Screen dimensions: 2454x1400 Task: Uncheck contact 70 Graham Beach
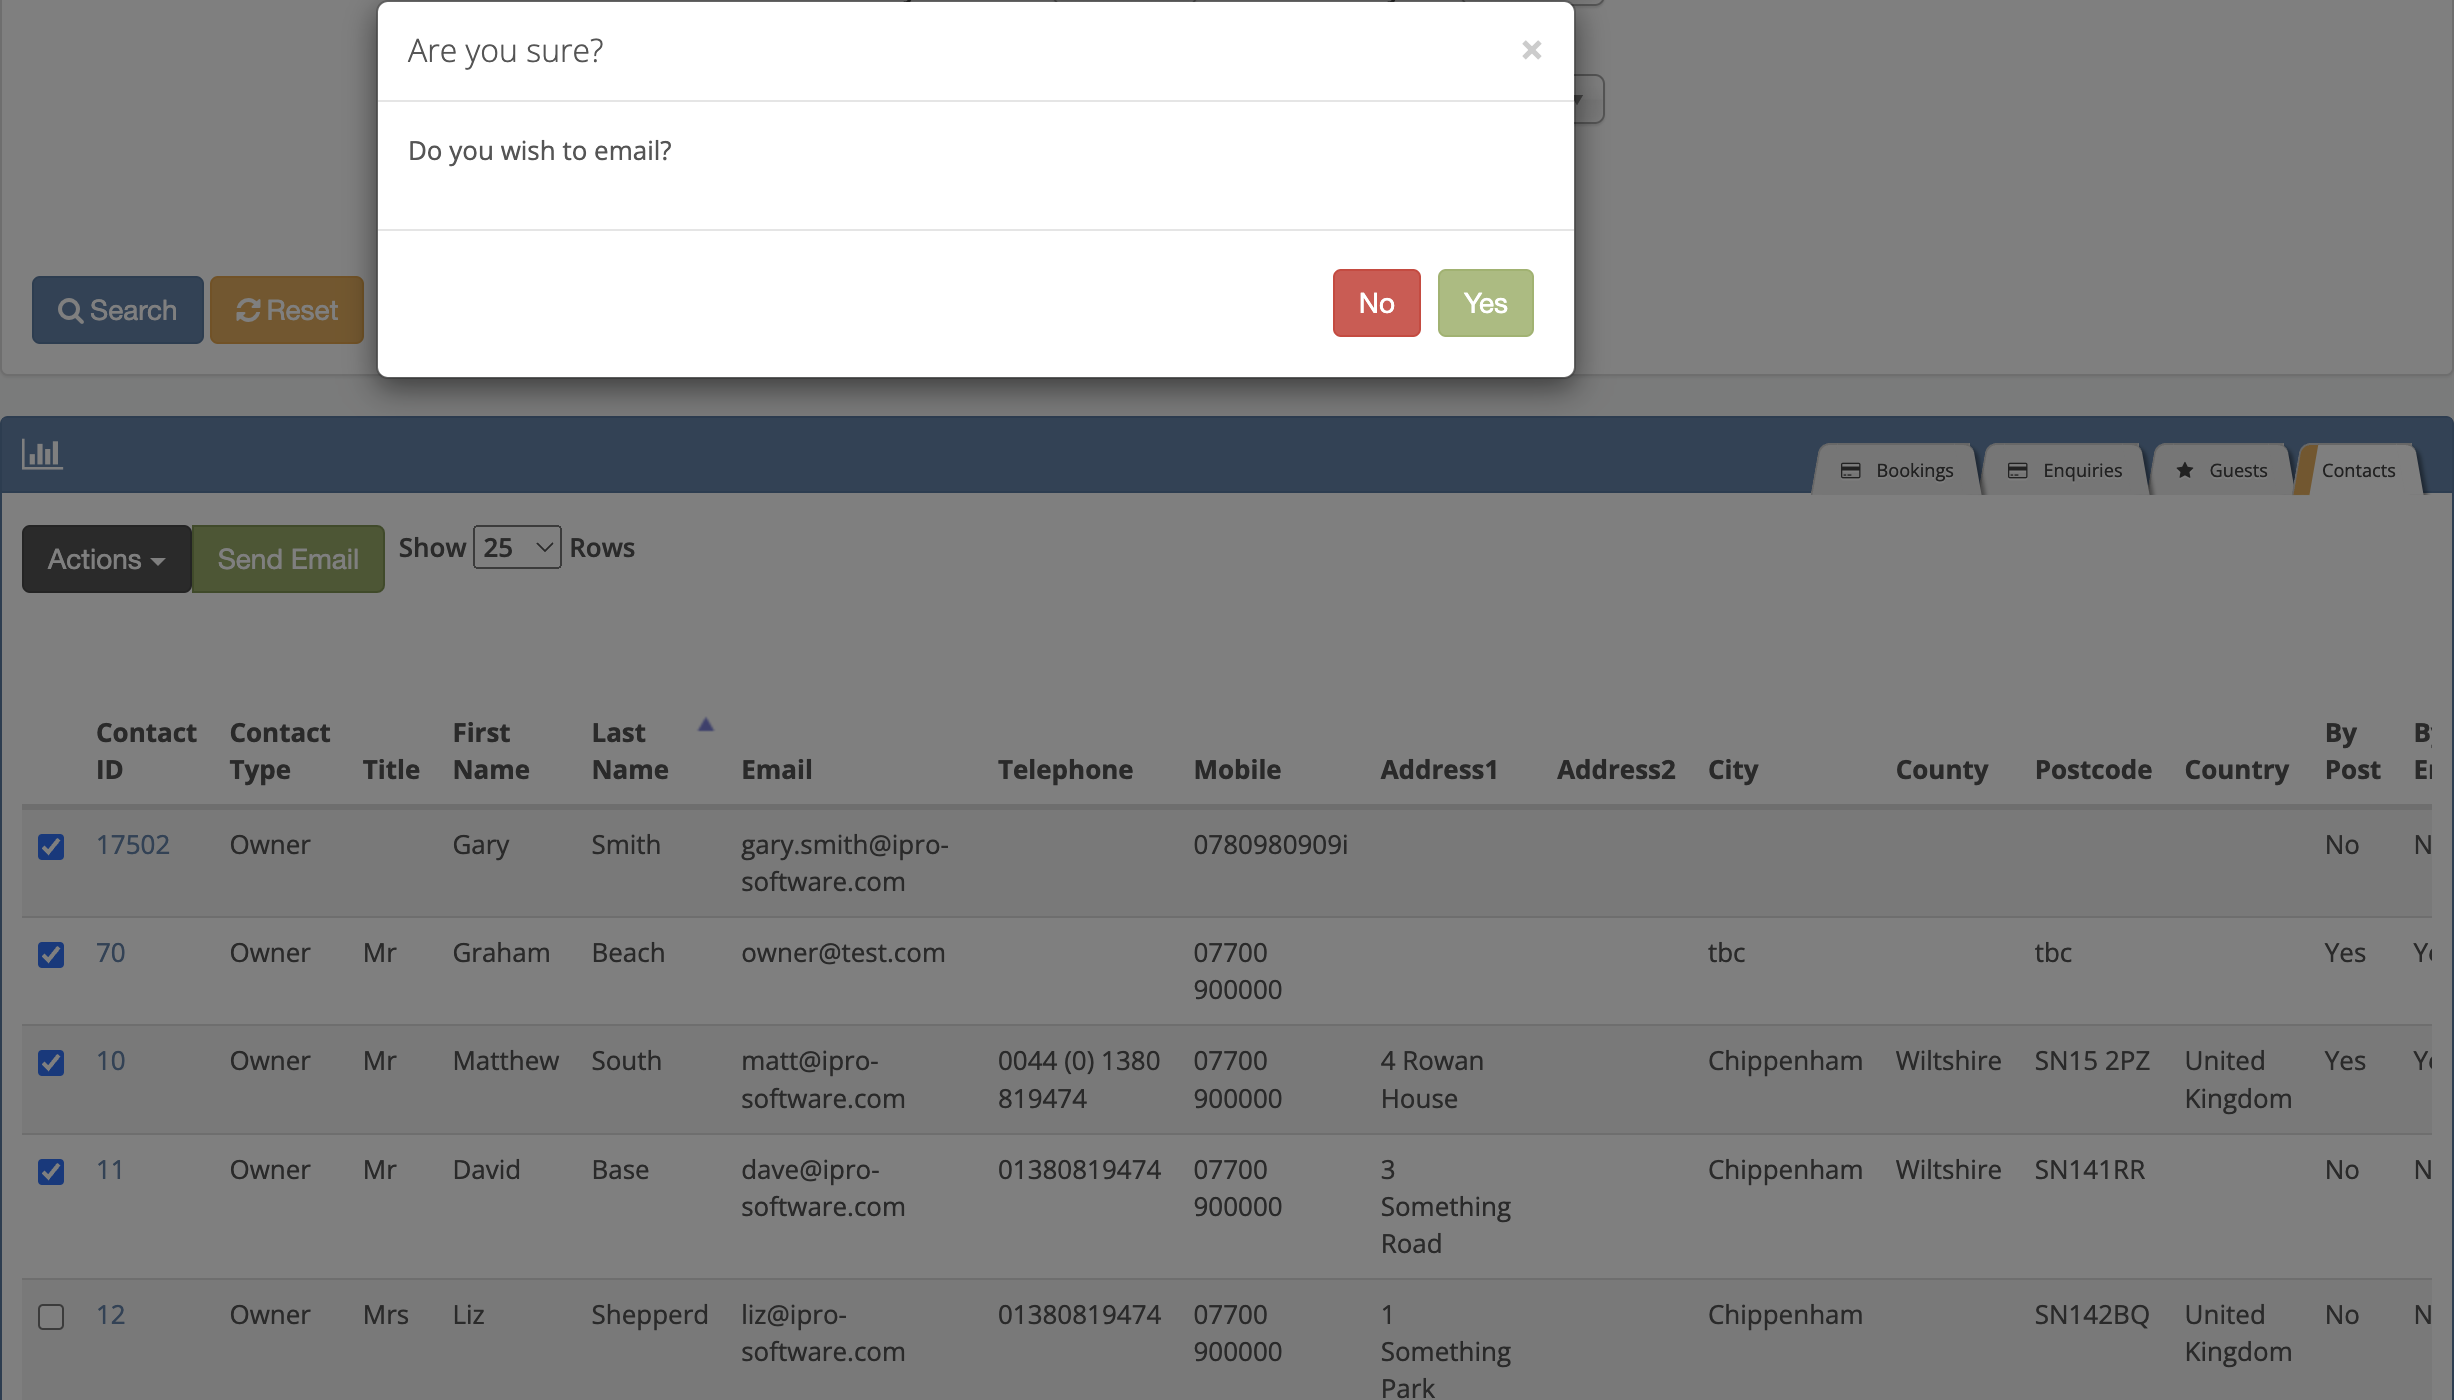coord(51,955)
